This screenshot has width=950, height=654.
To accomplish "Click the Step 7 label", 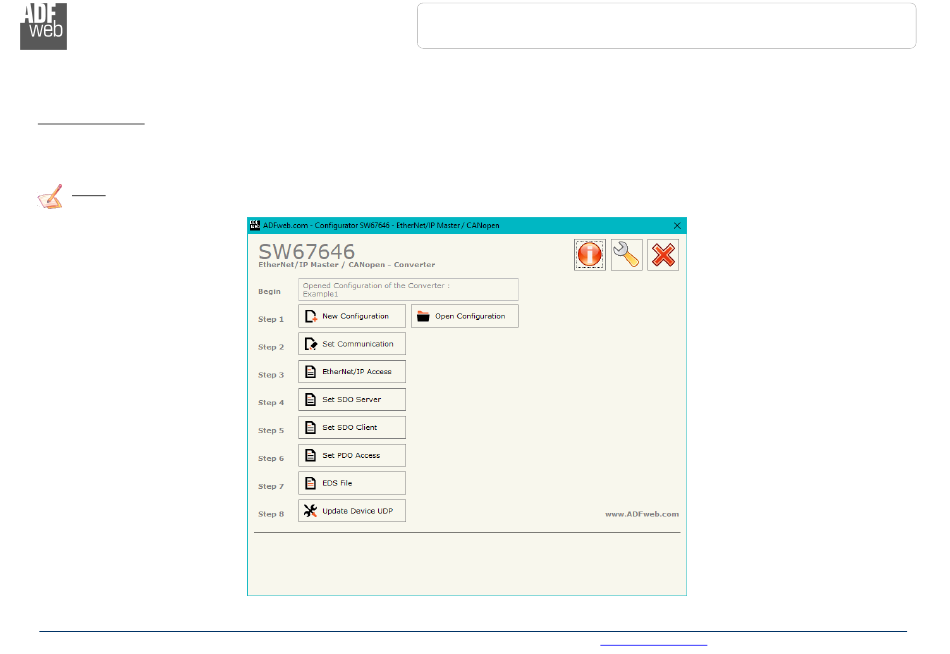I will click(271, 486).
